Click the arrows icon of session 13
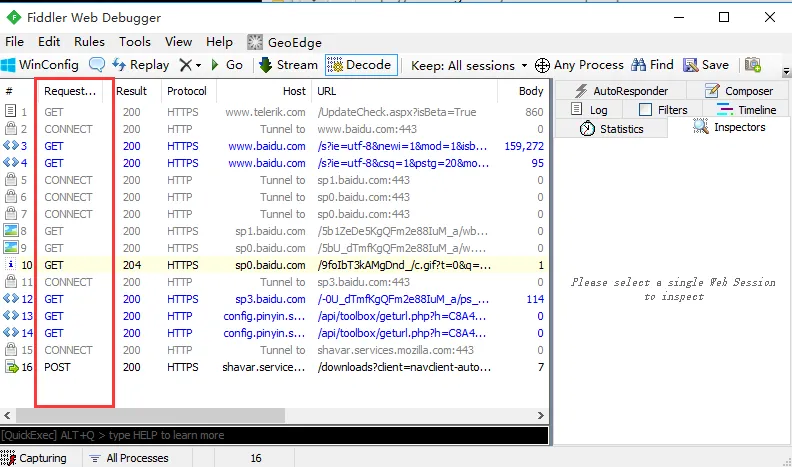The width and height of the screenshot is (792, 467). click(11, 316)
